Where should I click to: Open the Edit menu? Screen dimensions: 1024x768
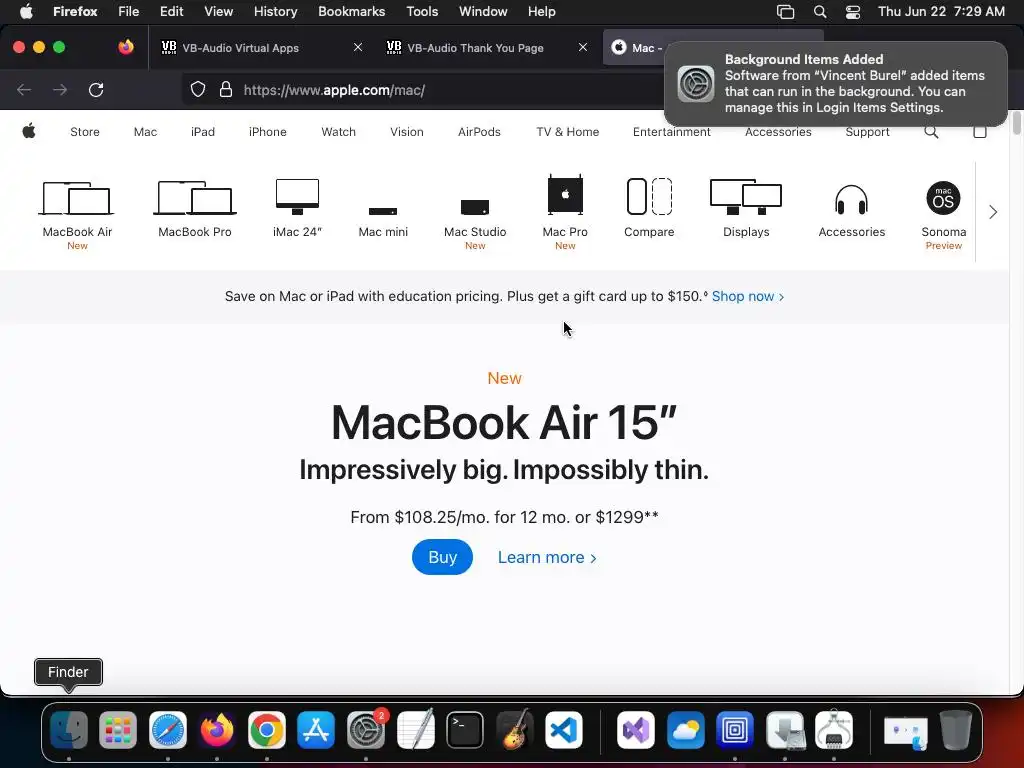172,11
